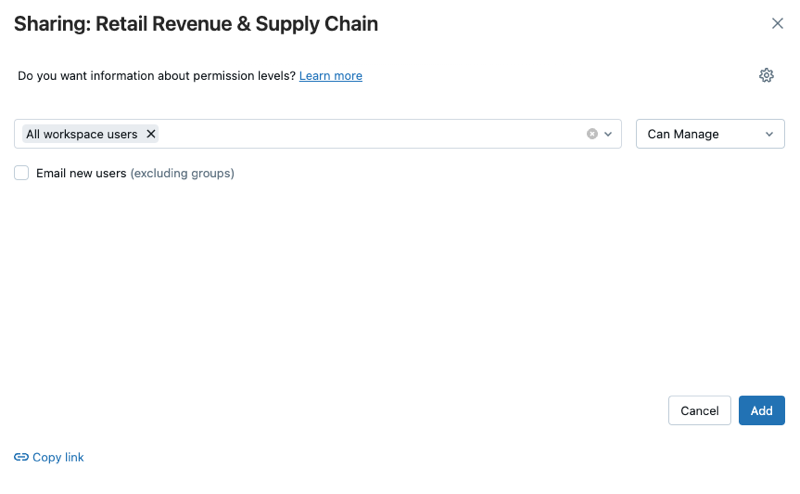800x494 pixels.
Task: Remove the All workspace users chip
Action: [x=151, y=134]
